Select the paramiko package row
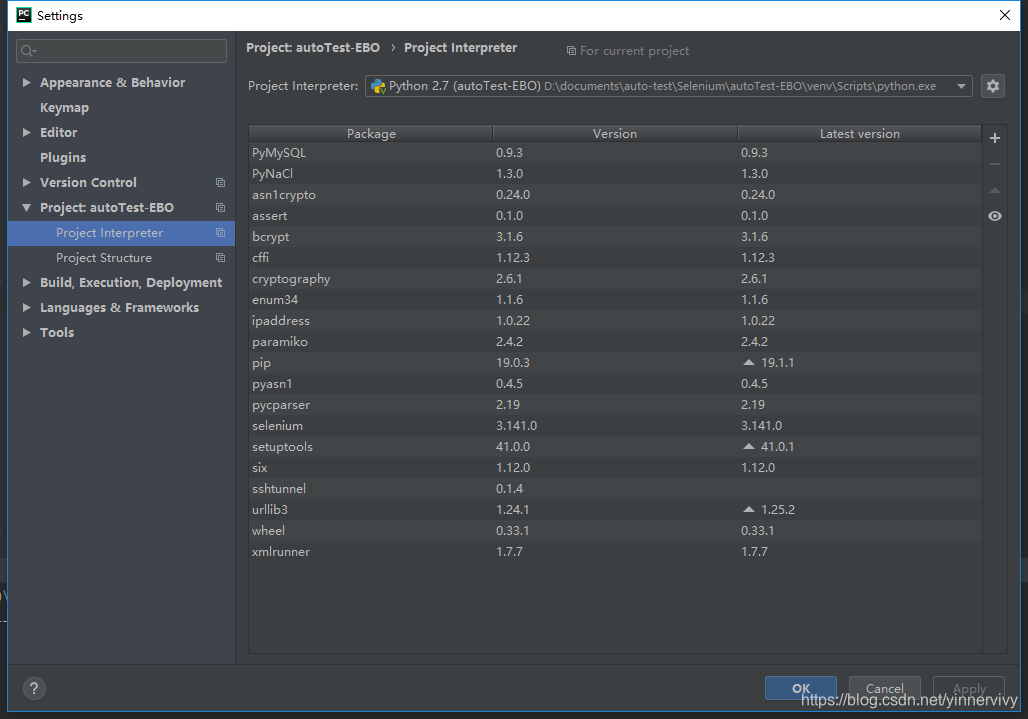Screen dimensions: 1028x719 [615, 341]
